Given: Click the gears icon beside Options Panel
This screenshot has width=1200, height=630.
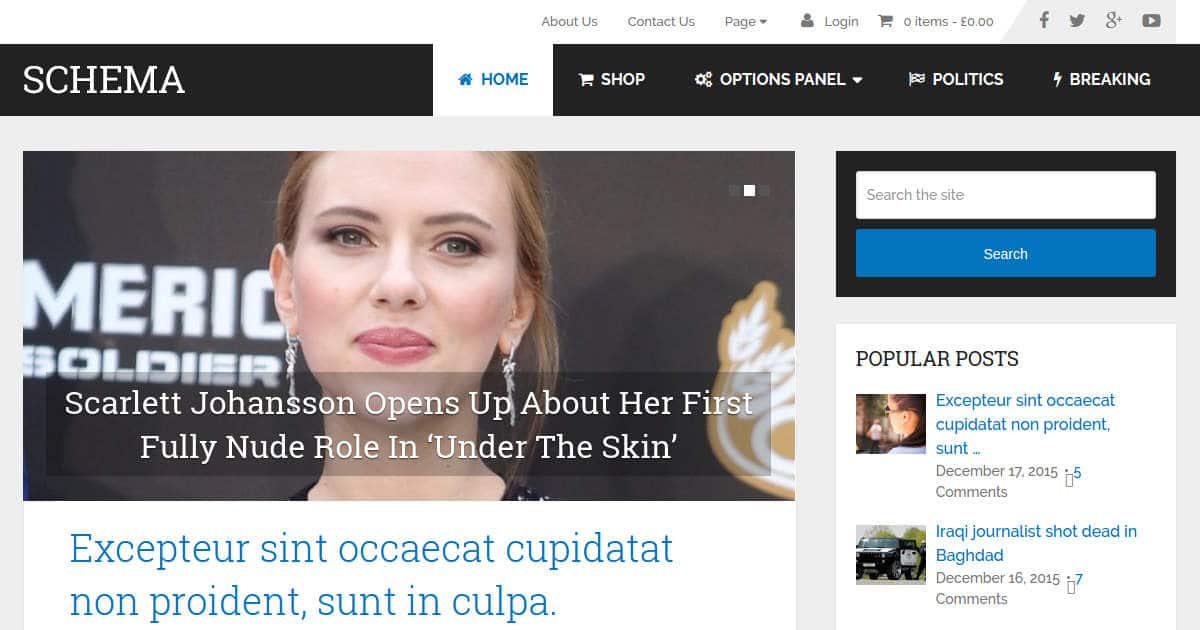Looking at the screenshot, I should (x=703, y=80).
